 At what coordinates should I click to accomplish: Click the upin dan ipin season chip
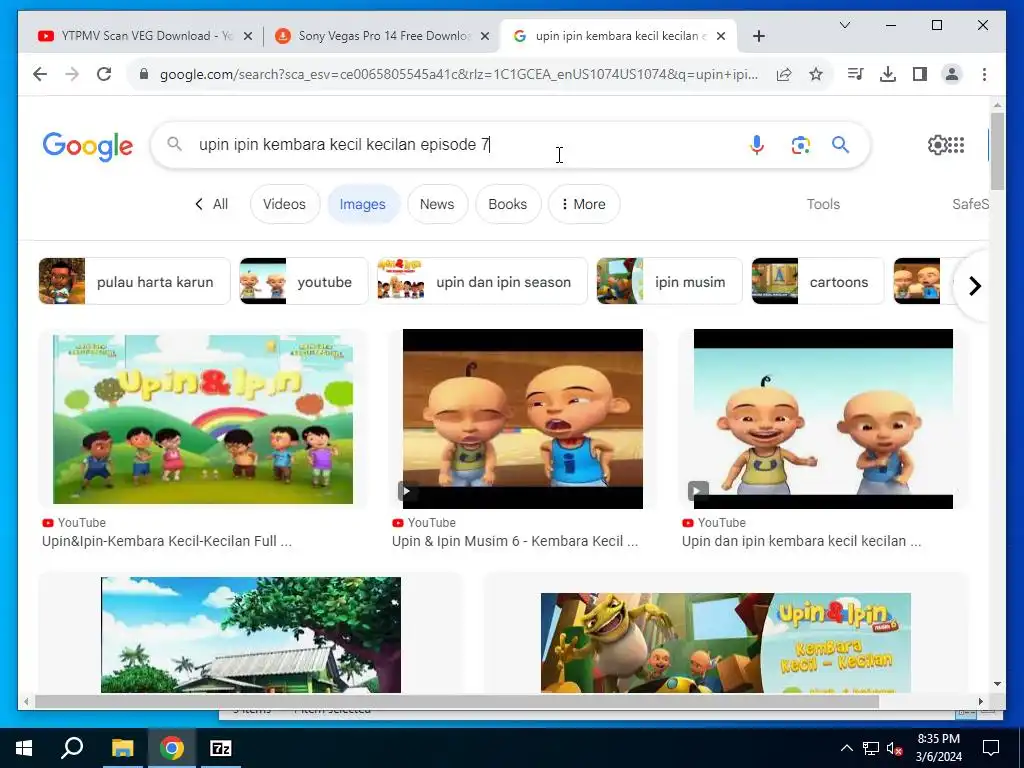482,281
